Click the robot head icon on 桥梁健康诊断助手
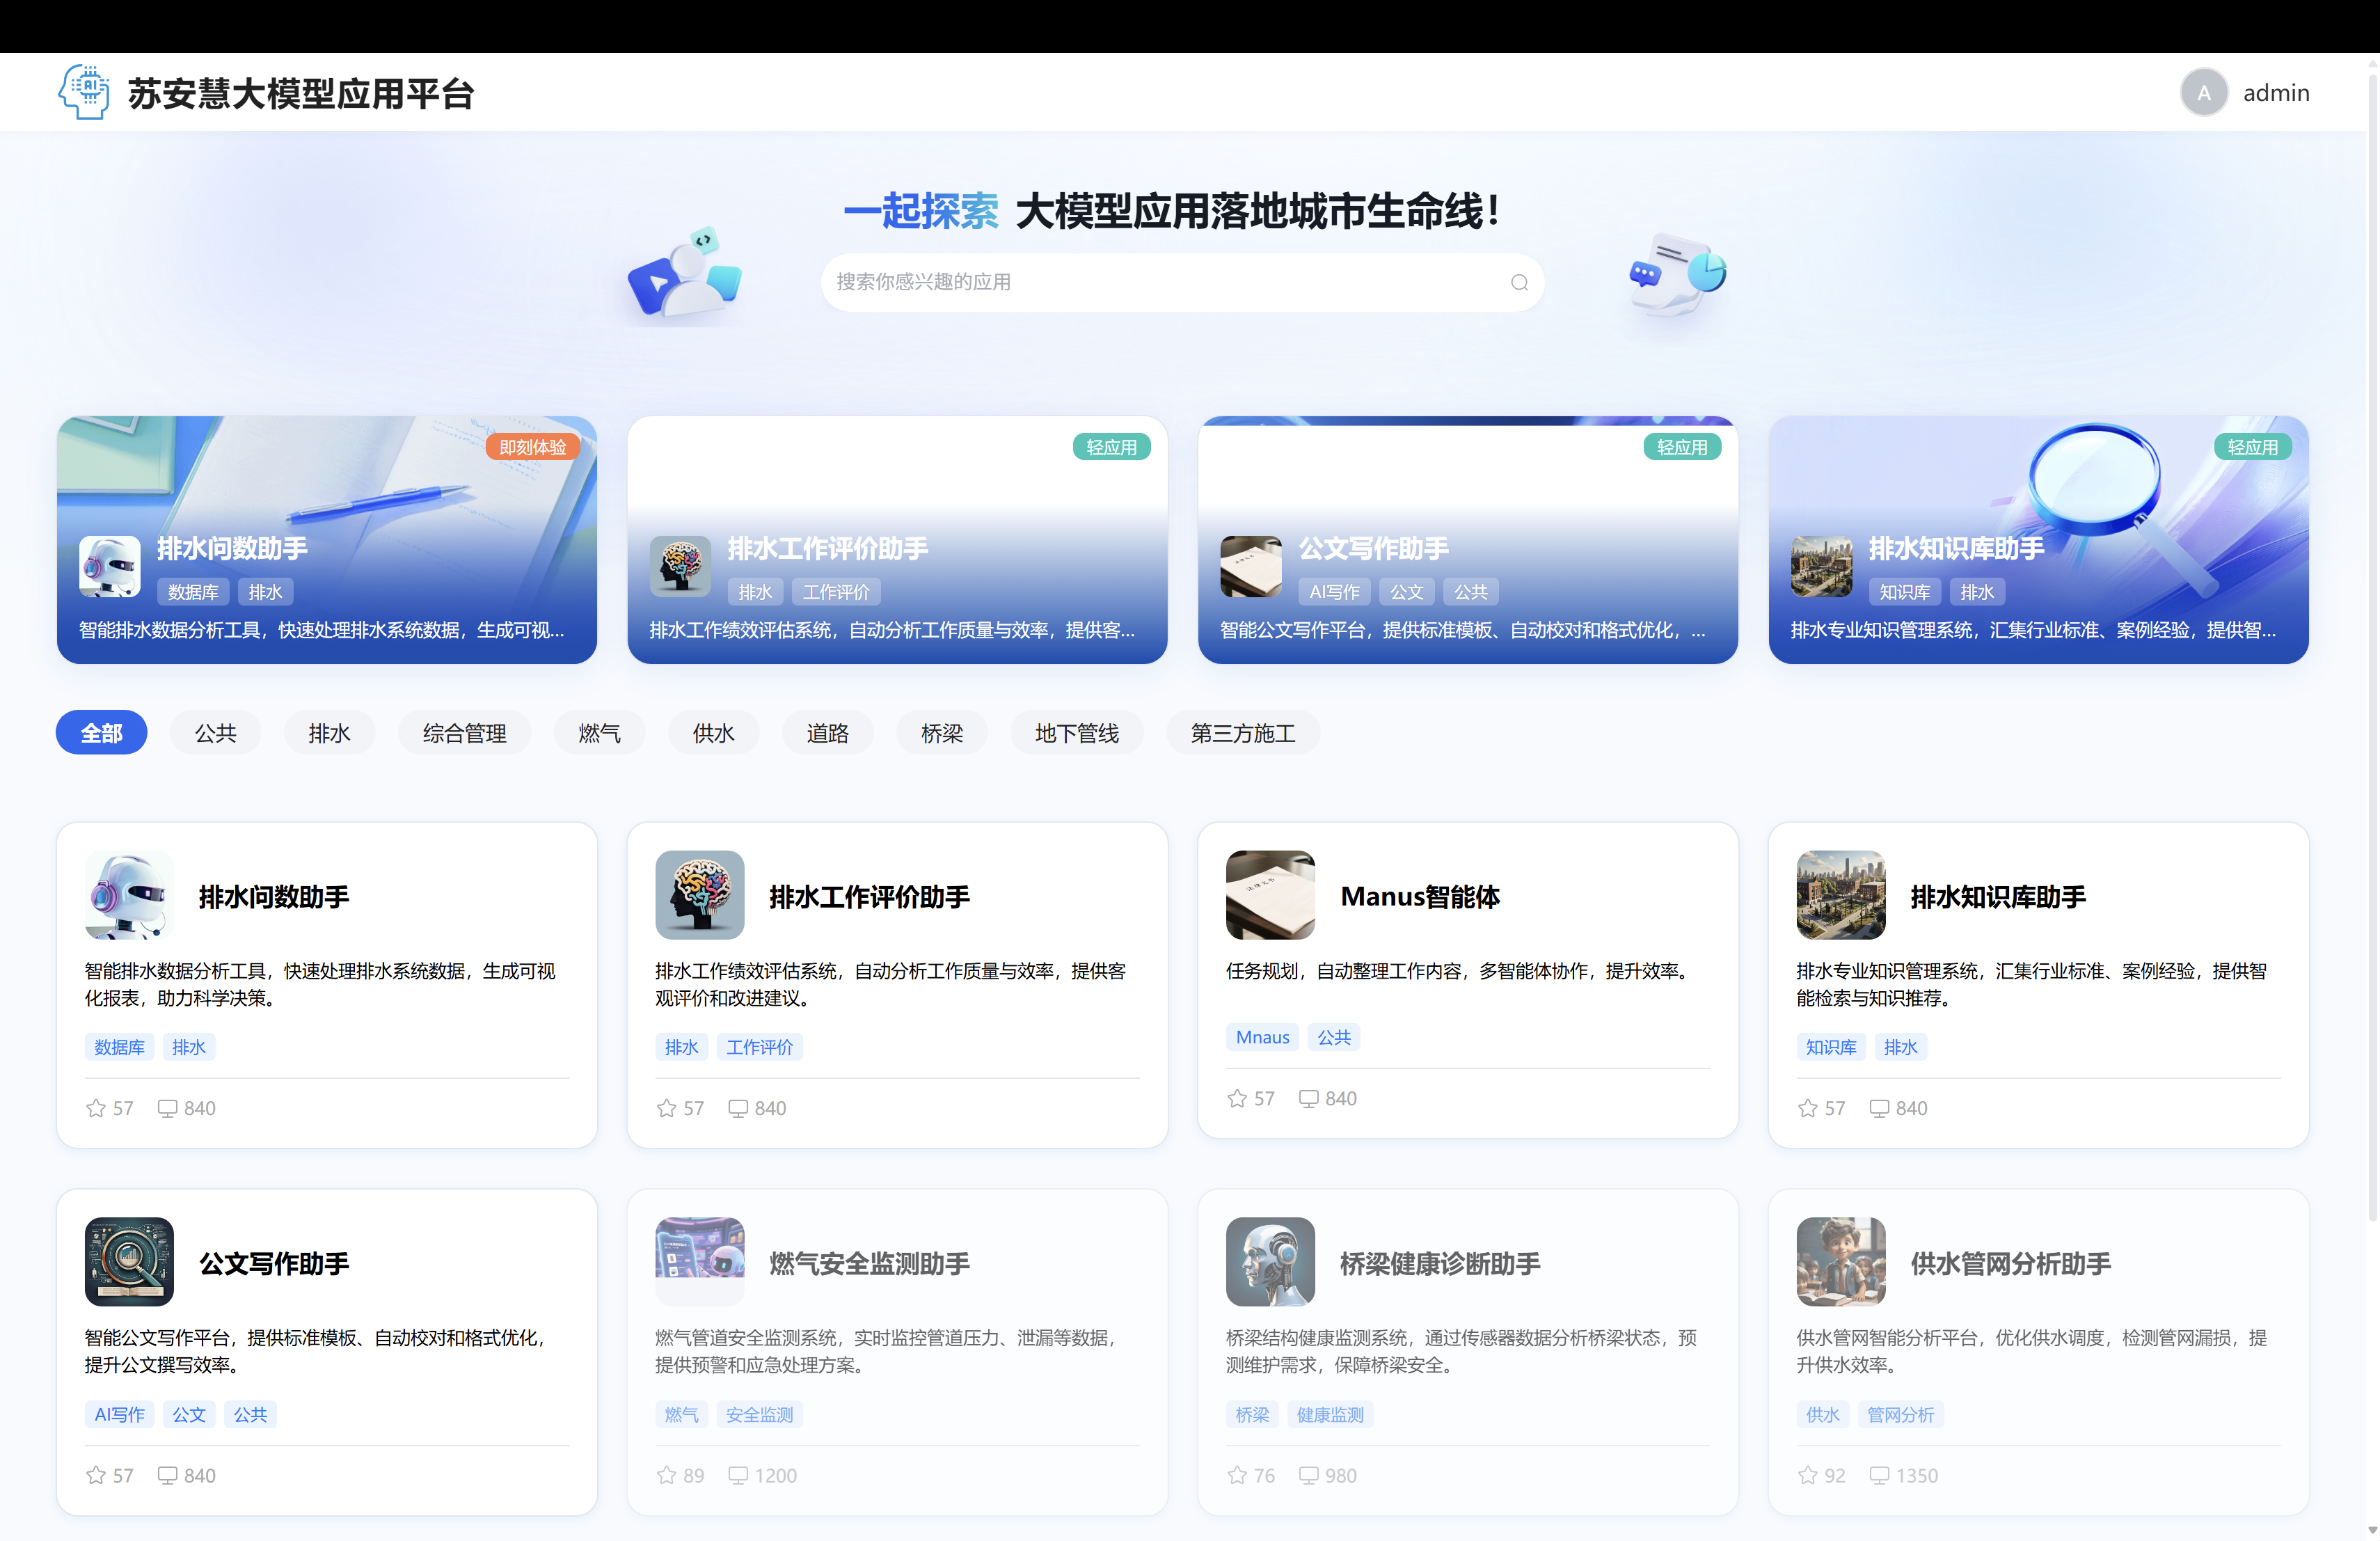2380x1541 pixels. (1270, 1261)
